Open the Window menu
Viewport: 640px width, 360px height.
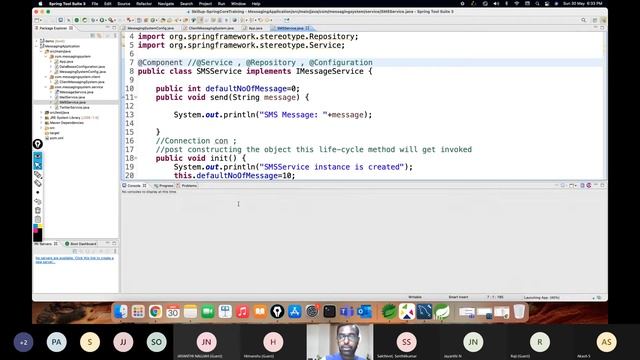238,4
